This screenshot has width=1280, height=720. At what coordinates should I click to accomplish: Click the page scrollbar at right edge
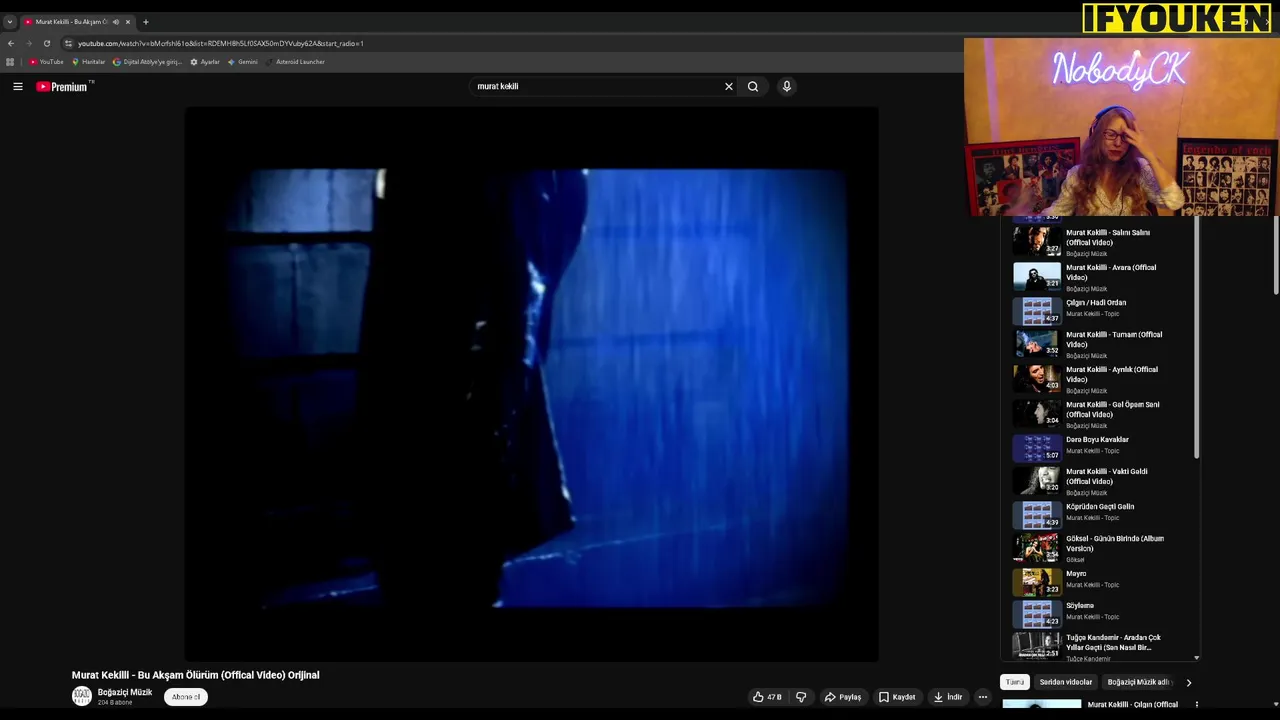pos(1276,255)
